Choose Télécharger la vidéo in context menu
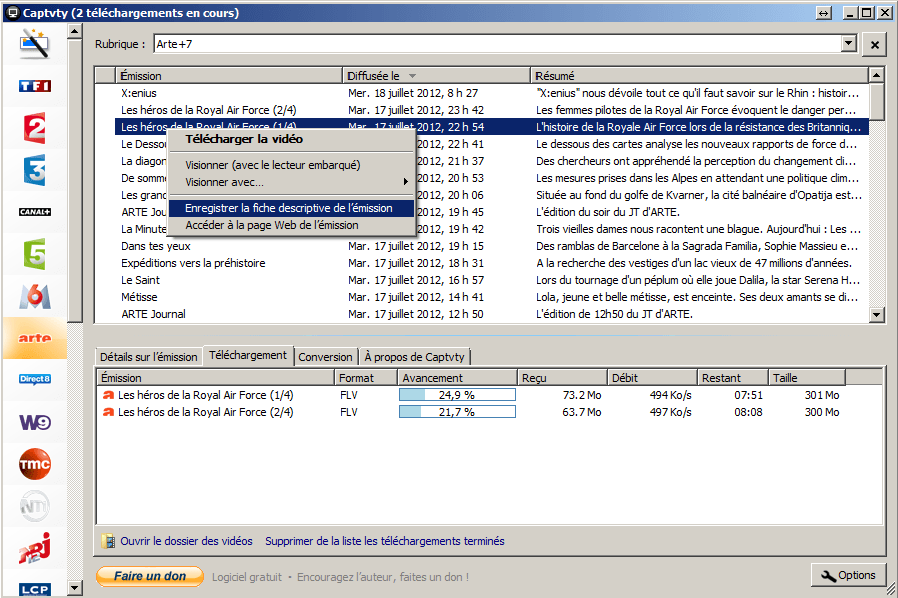Image resolution: width=898 pixels, height=598 pixels. (292, 139)
